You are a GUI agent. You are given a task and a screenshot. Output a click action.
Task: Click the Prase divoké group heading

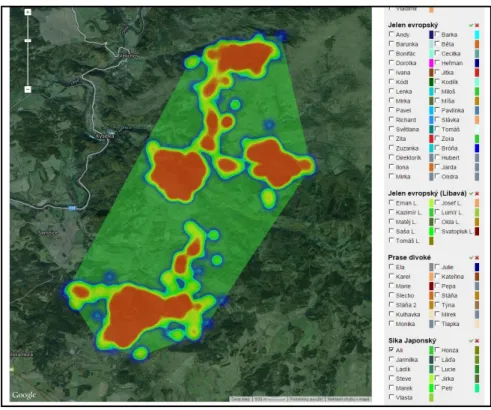pos(409,258)
